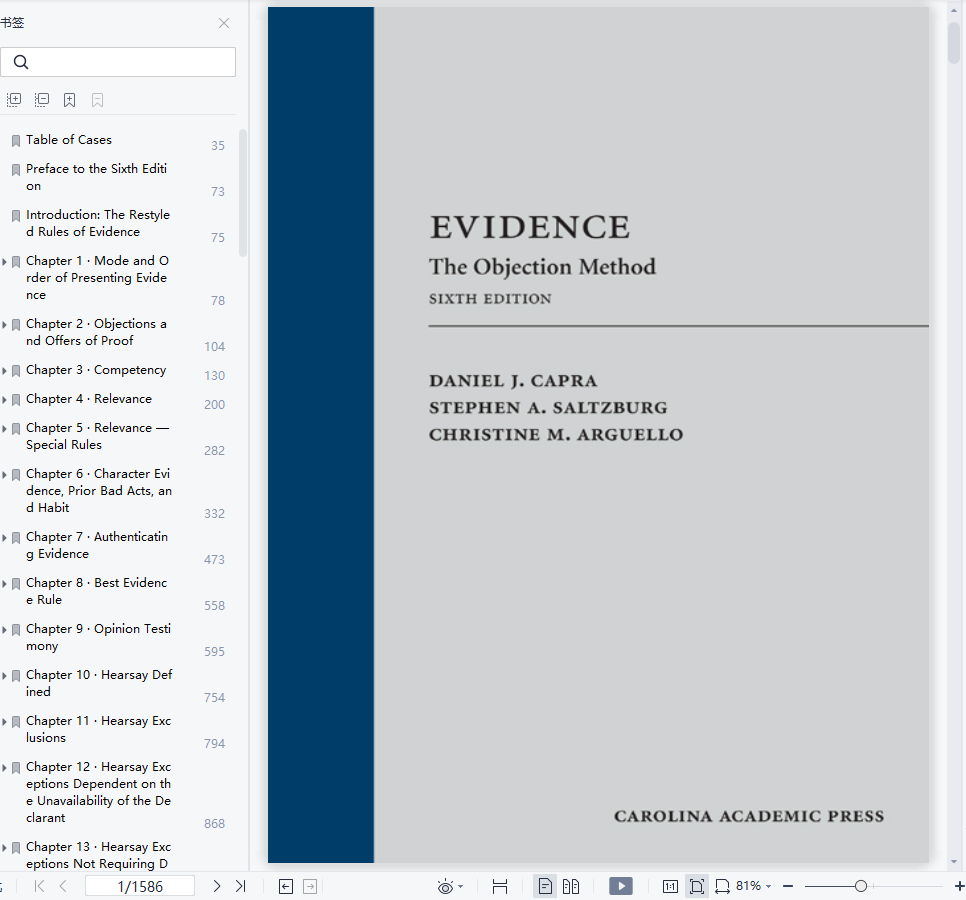966x900 pixels.
Task: Jump to last page button
Action: 240,886
